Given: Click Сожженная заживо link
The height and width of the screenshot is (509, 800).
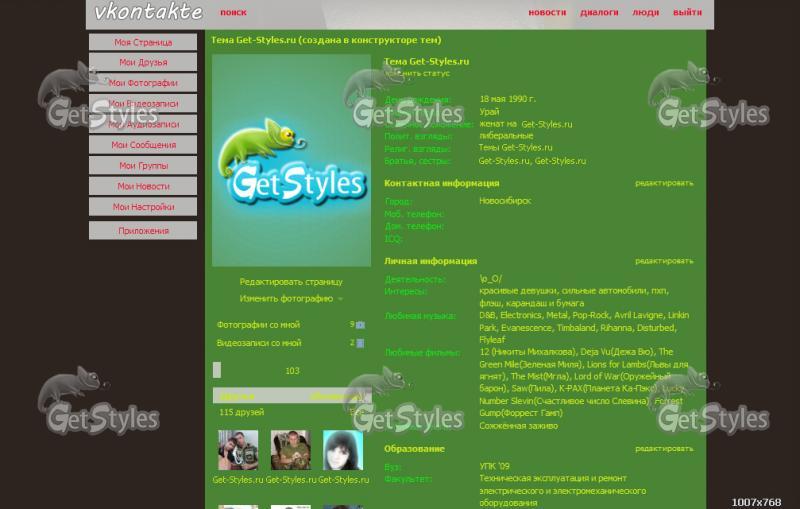Looking at the screenshot, I should click(x=518, y=426).
